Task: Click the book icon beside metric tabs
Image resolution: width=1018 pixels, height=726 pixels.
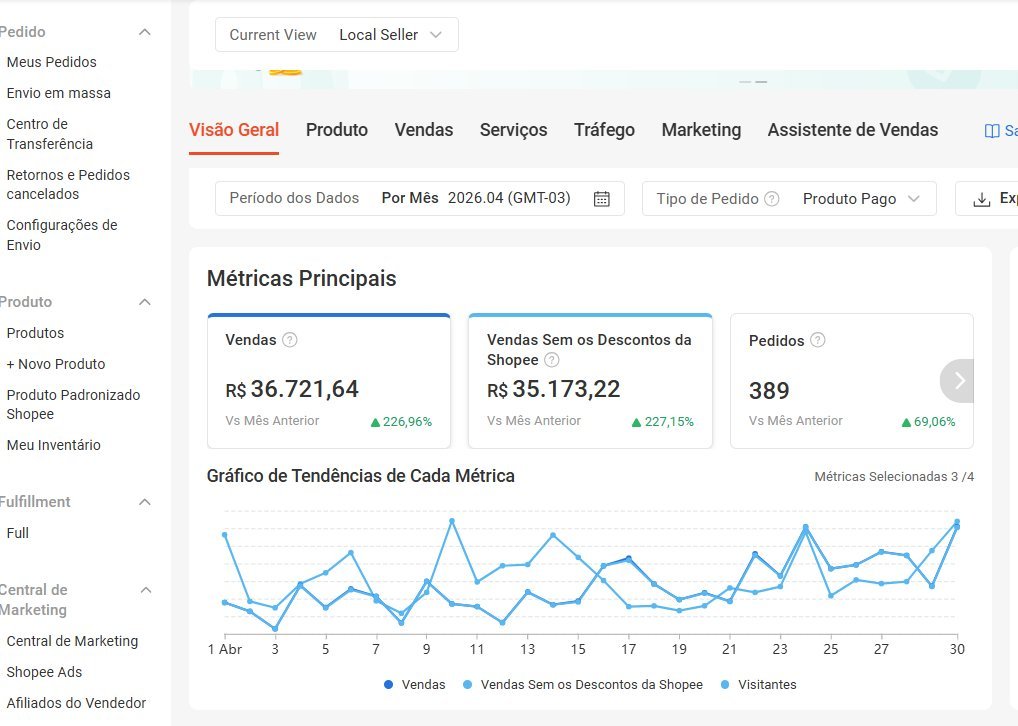Action: point(991,131)
